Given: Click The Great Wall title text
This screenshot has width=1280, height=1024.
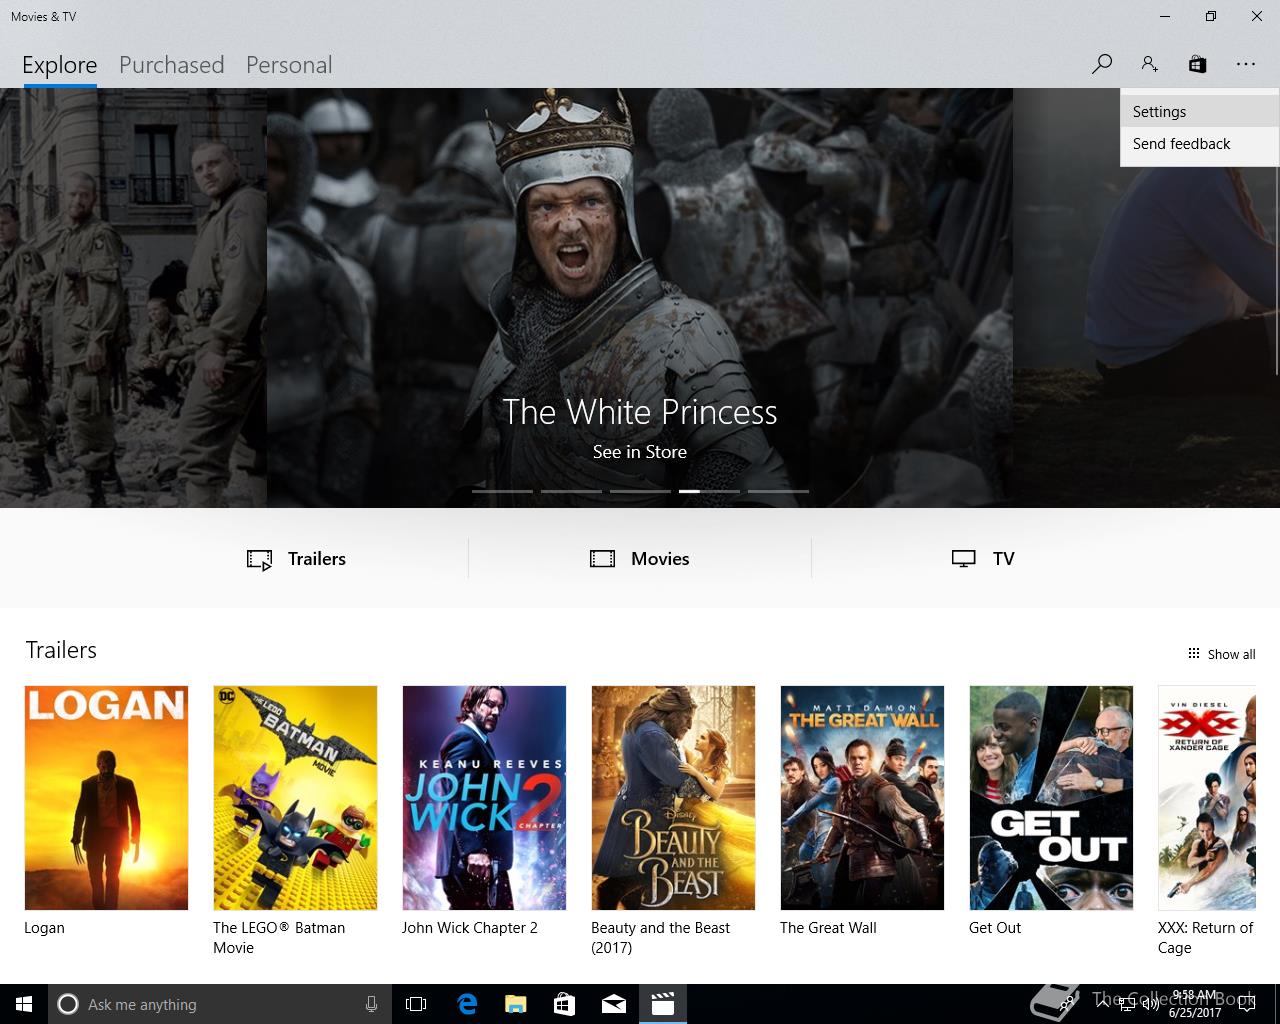Looking at the screenshot, I should pos(828,928).
